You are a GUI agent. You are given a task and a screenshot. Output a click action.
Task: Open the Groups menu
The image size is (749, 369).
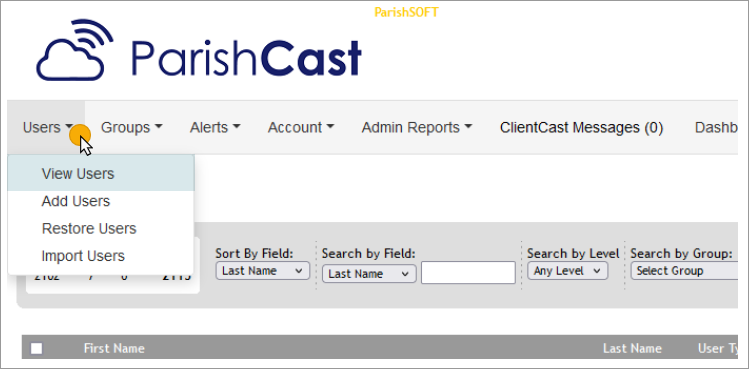131,128
